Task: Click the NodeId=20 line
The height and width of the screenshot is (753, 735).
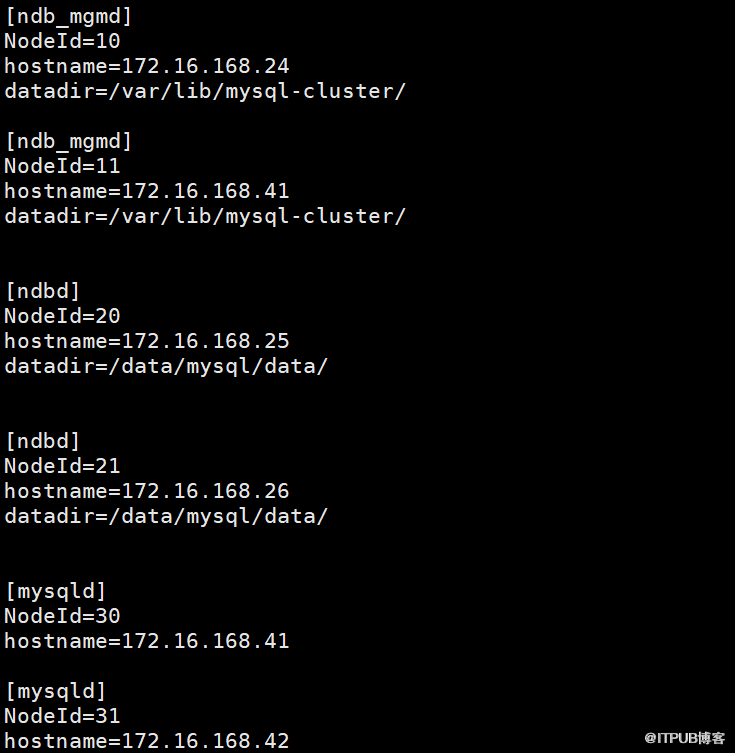Action: 62,316
